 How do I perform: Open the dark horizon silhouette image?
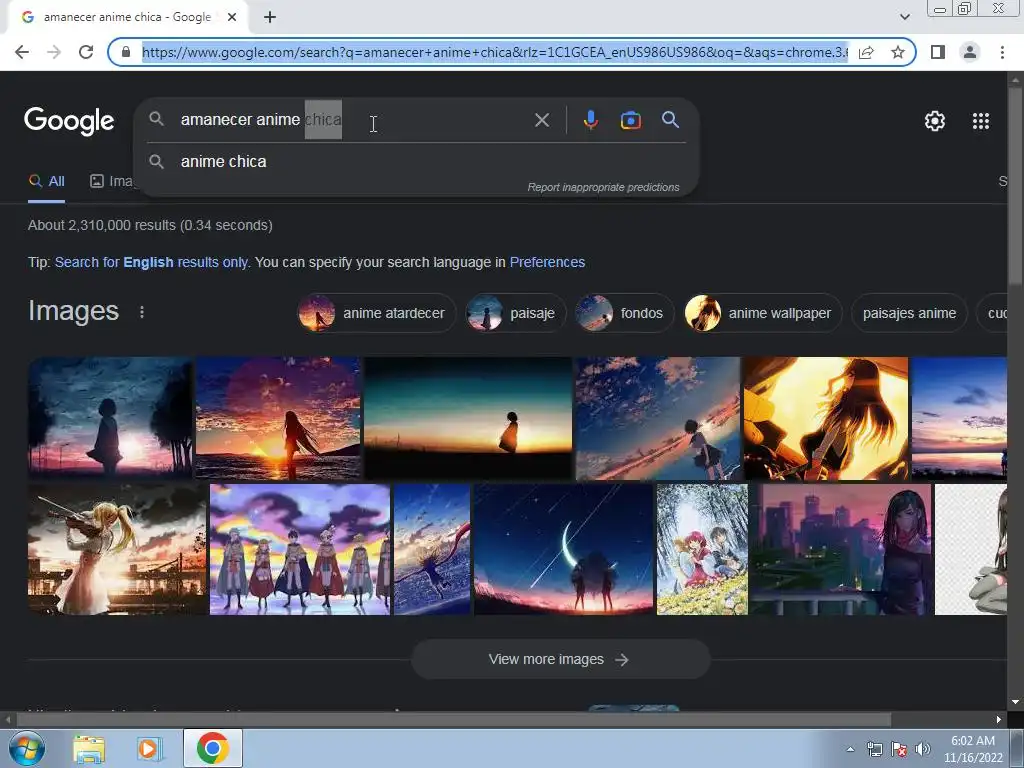(x=468, y=418)
